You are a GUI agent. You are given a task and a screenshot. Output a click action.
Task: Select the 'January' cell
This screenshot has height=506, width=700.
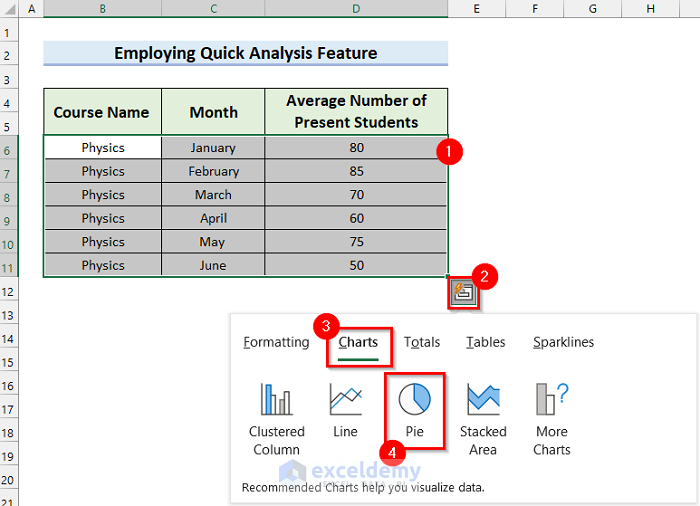coord(213,147)
